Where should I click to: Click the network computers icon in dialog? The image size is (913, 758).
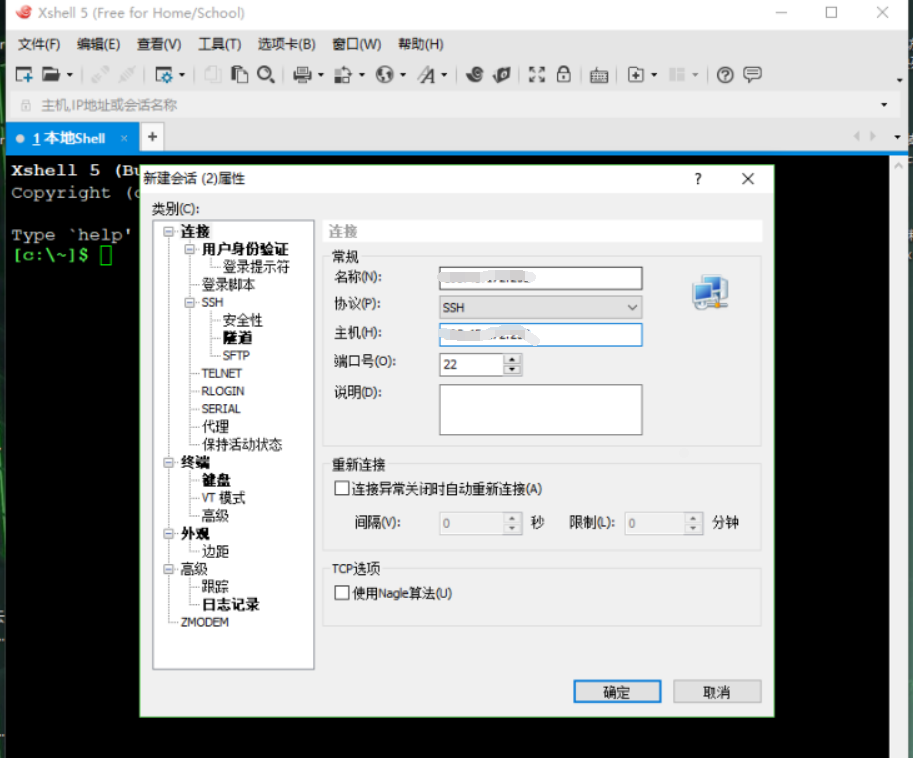(x=710, y=292)
